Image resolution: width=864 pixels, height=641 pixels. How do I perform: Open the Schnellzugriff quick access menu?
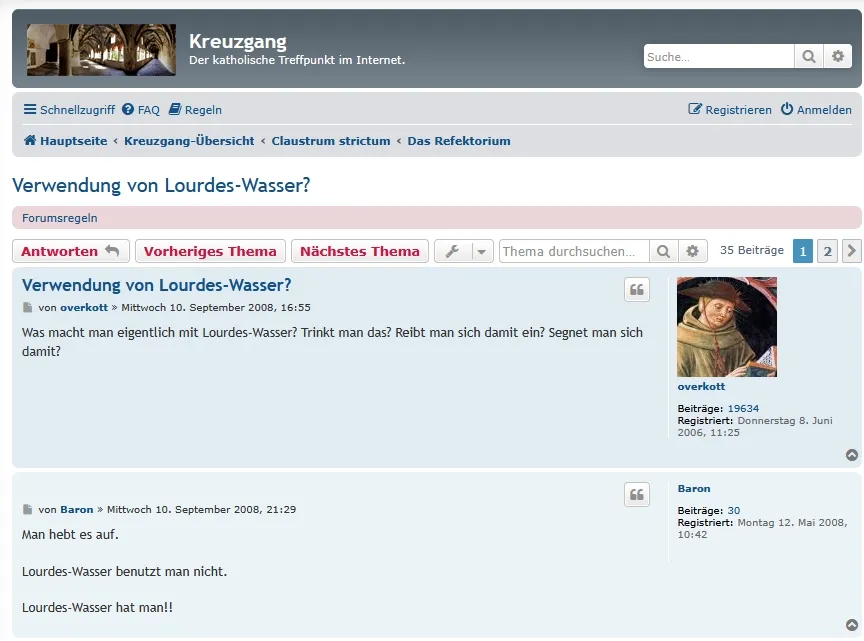click(70, 110)
